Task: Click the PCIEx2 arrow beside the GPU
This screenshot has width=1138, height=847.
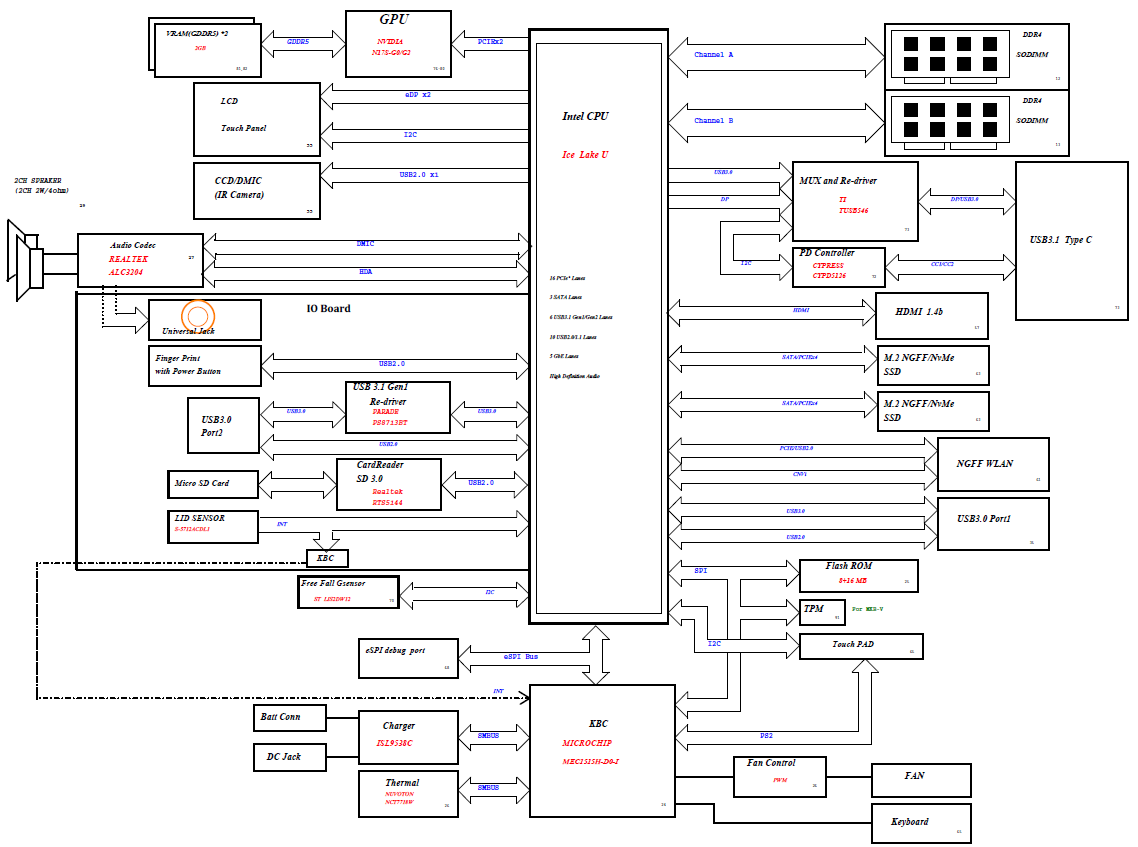Action: pyautogui.click(x=490, y=43)
